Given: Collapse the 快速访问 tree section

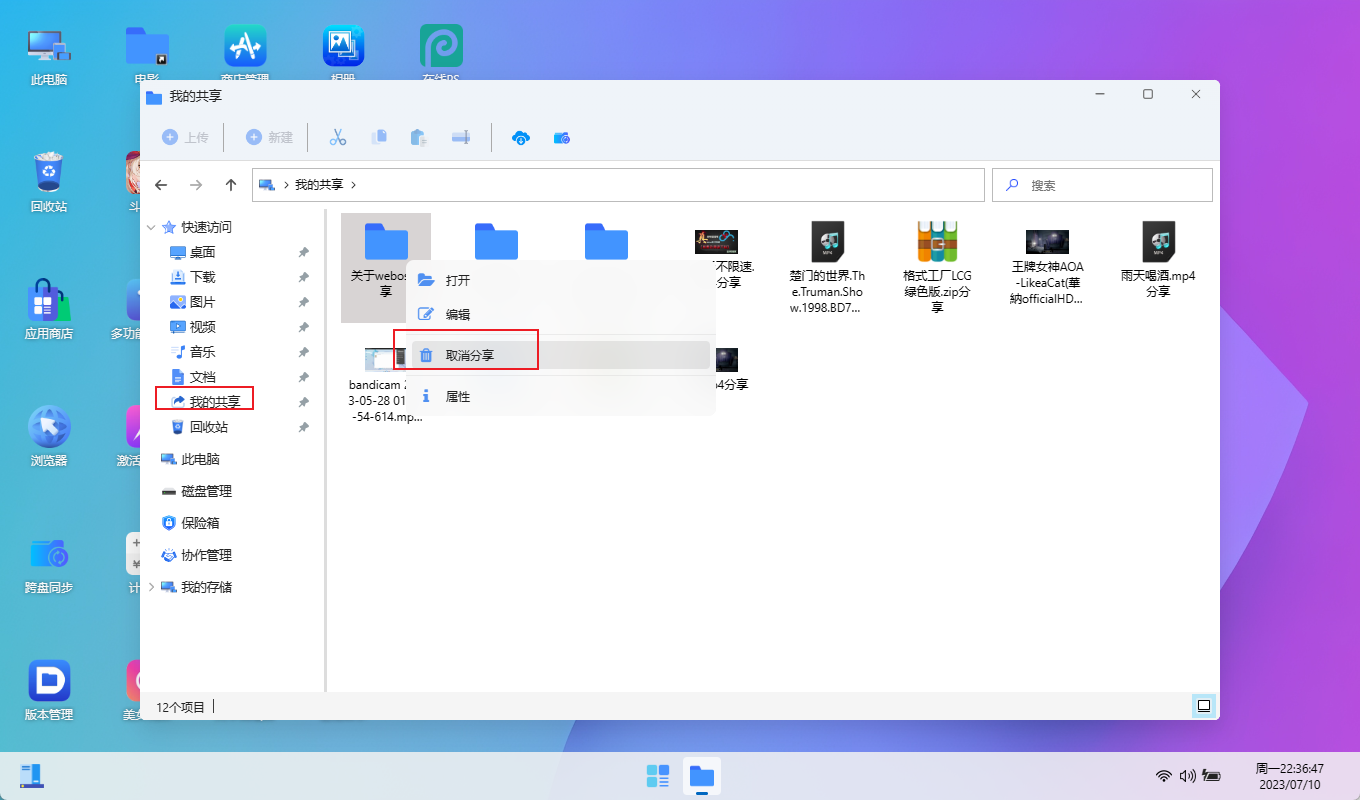Looking at the screenshot, I should [152, 227].
